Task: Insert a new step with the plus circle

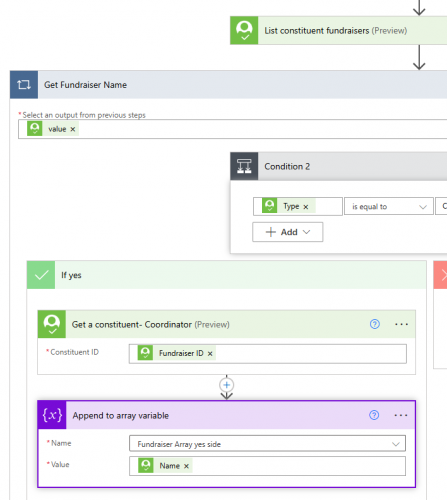Action: (x=227, y=385)
